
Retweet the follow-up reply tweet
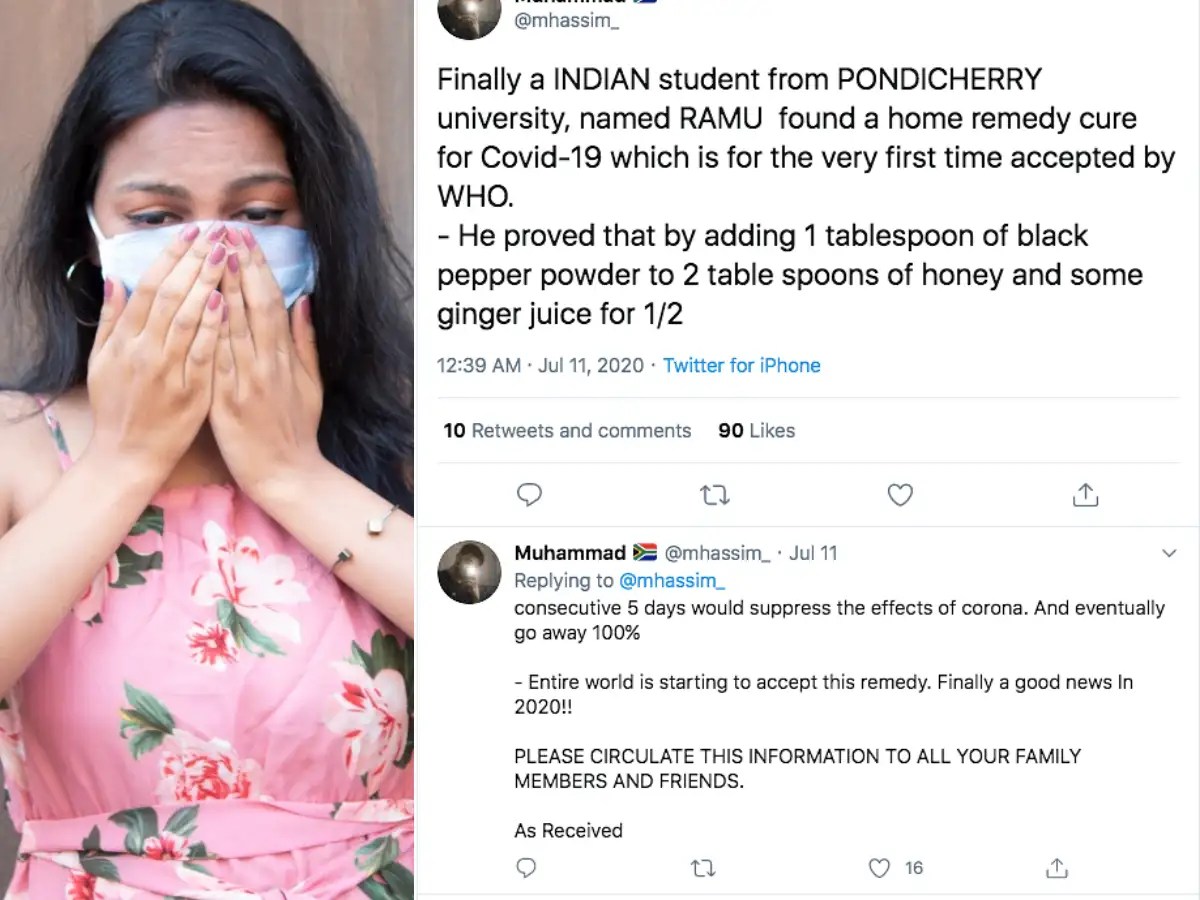[703, 868]
